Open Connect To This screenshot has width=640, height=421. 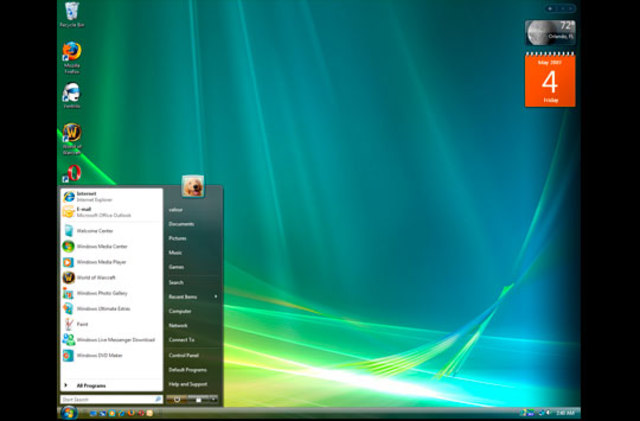pyautogui.click(x=182, y=340)
